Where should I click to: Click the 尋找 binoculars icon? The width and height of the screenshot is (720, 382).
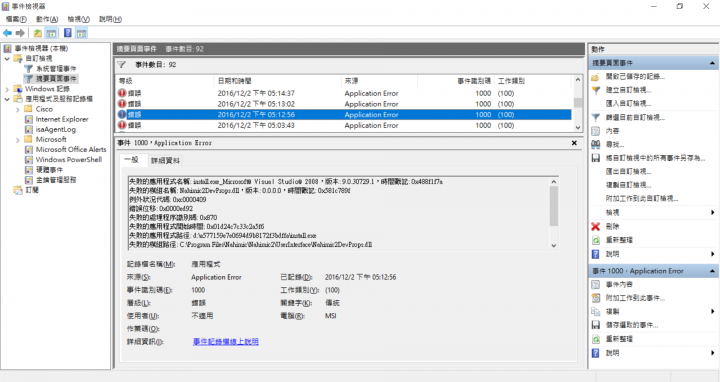pyautogui.click(x=596, y=145)
